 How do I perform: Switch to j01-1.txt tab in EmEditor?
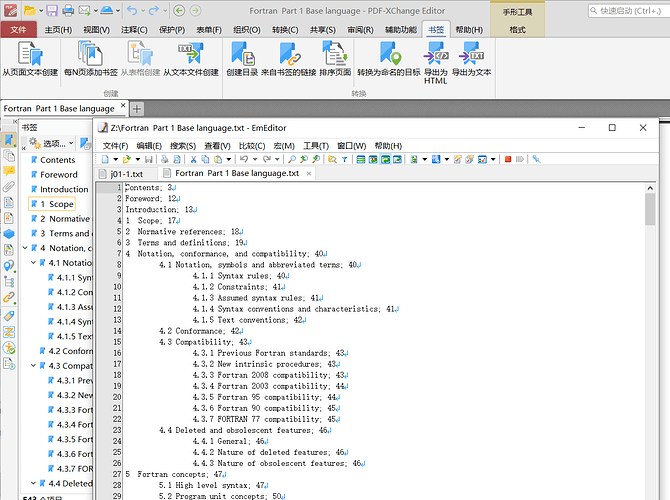[126, 174]
